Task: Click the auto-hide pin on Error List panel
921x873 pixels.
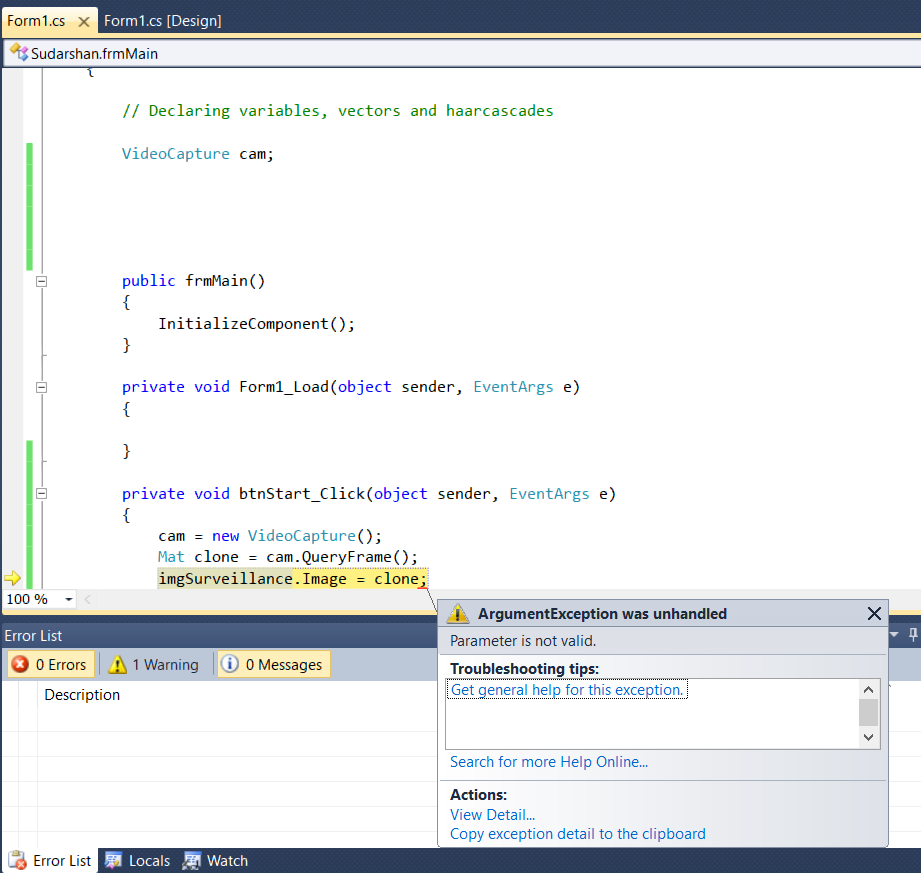Action: (911, 634)
